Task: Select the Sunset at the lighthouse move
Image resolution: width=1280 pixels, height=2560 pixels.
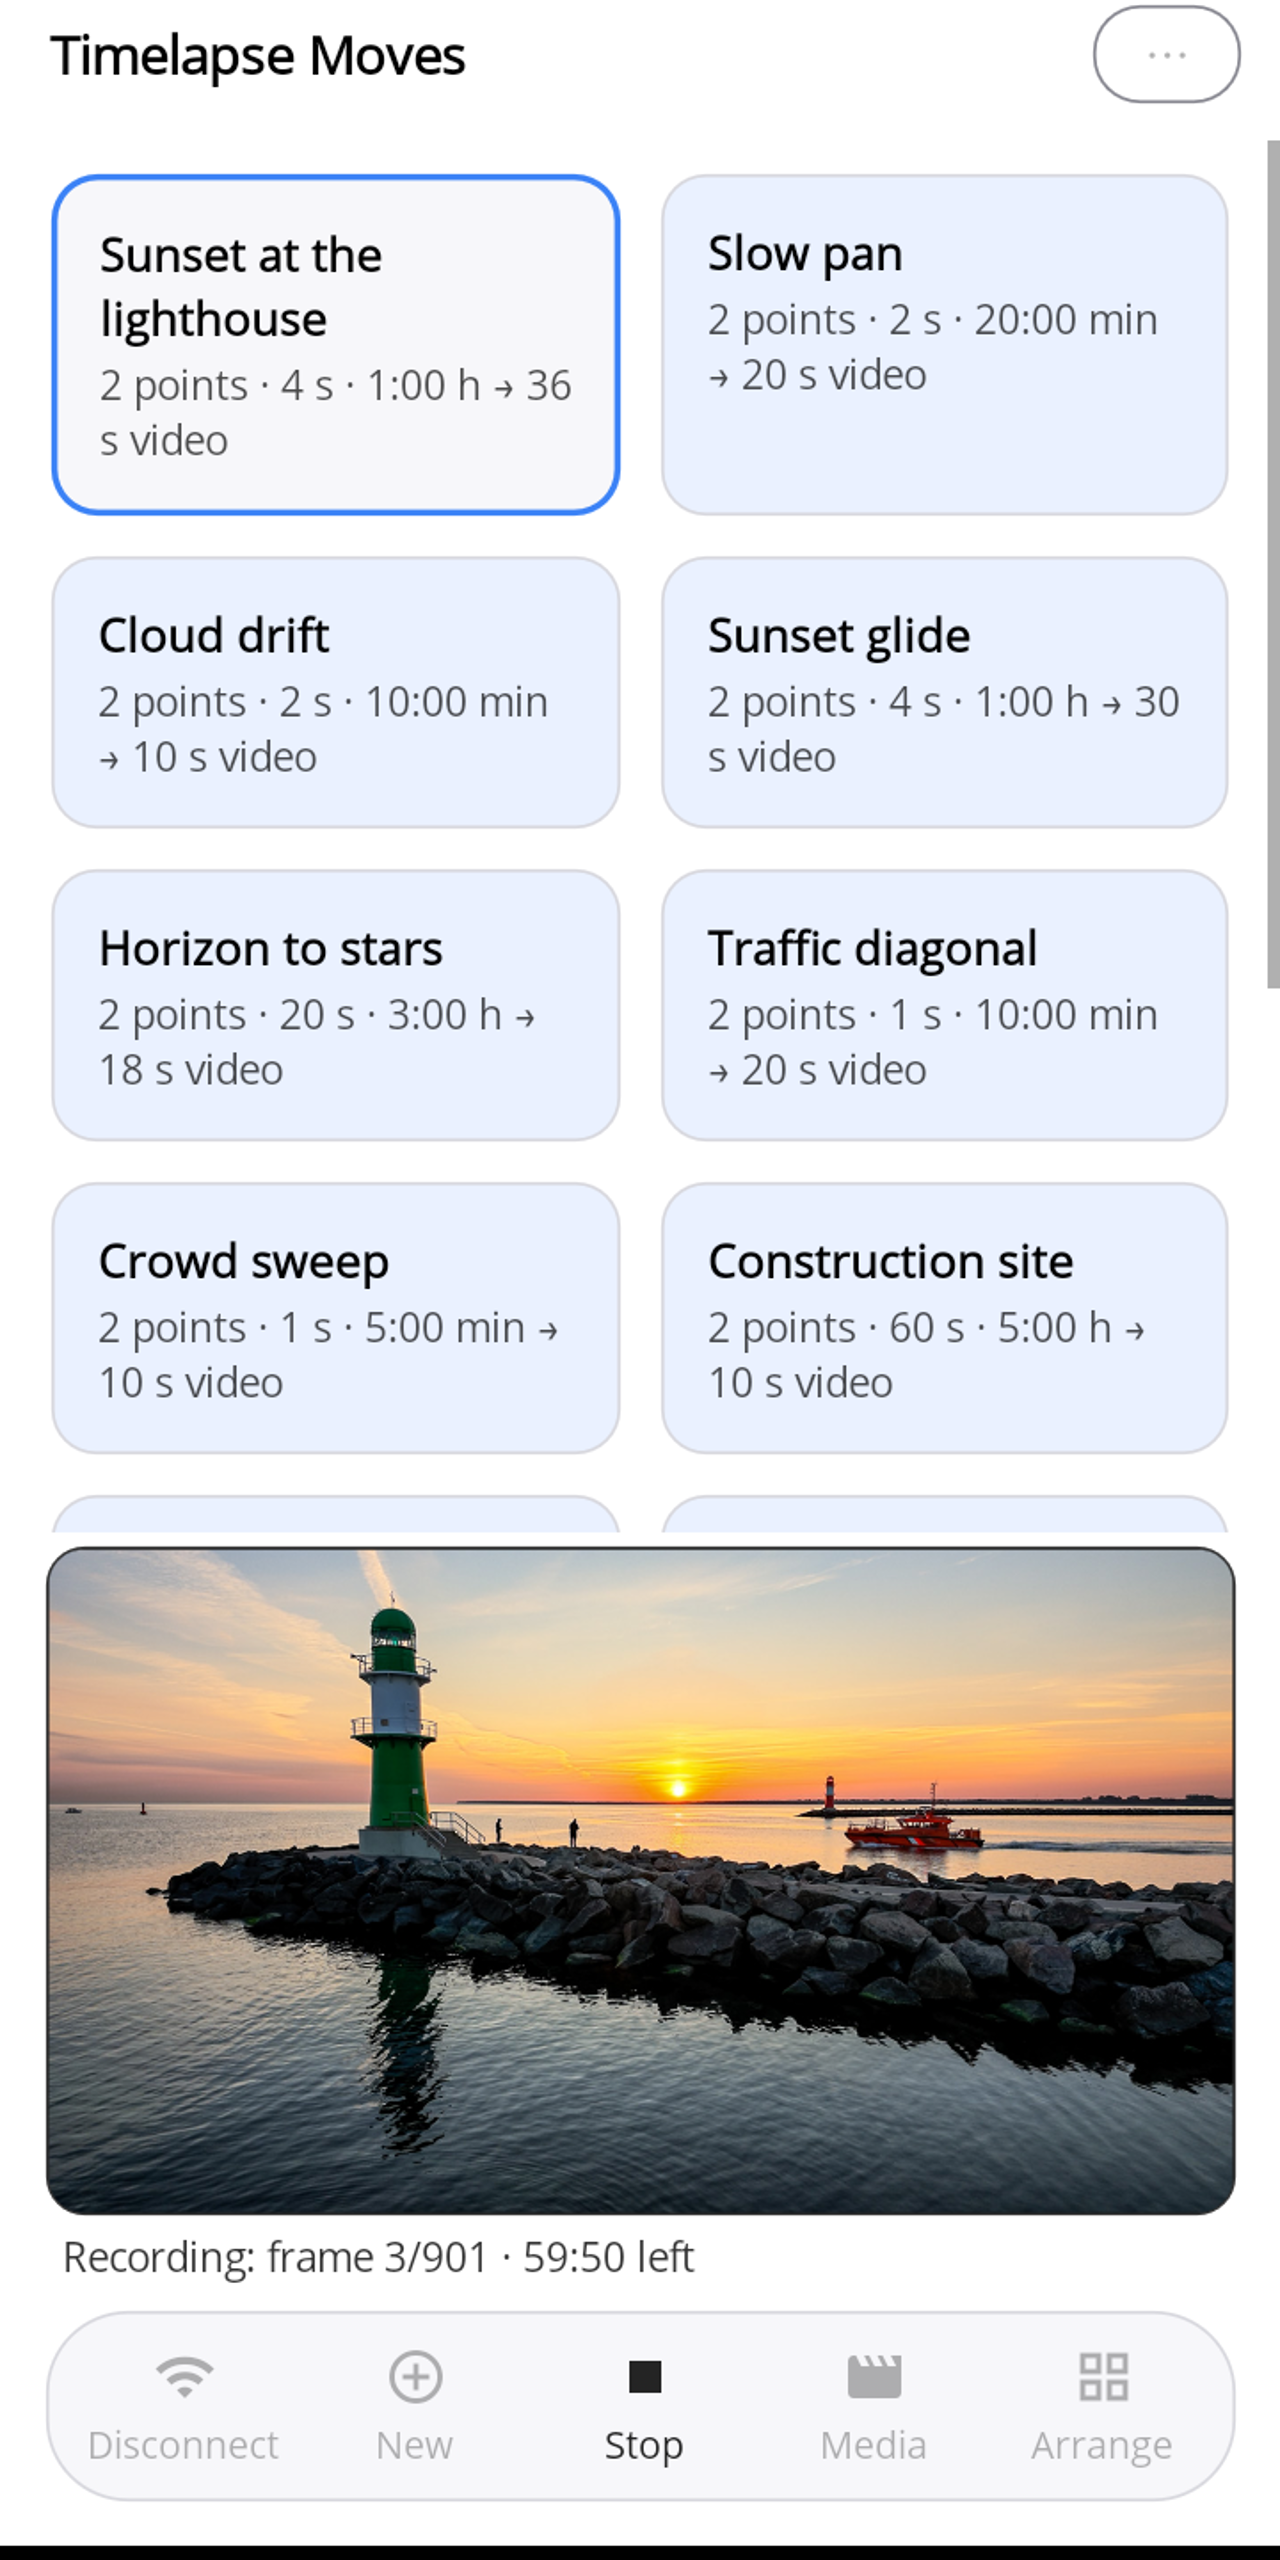Action: point(336,345)
